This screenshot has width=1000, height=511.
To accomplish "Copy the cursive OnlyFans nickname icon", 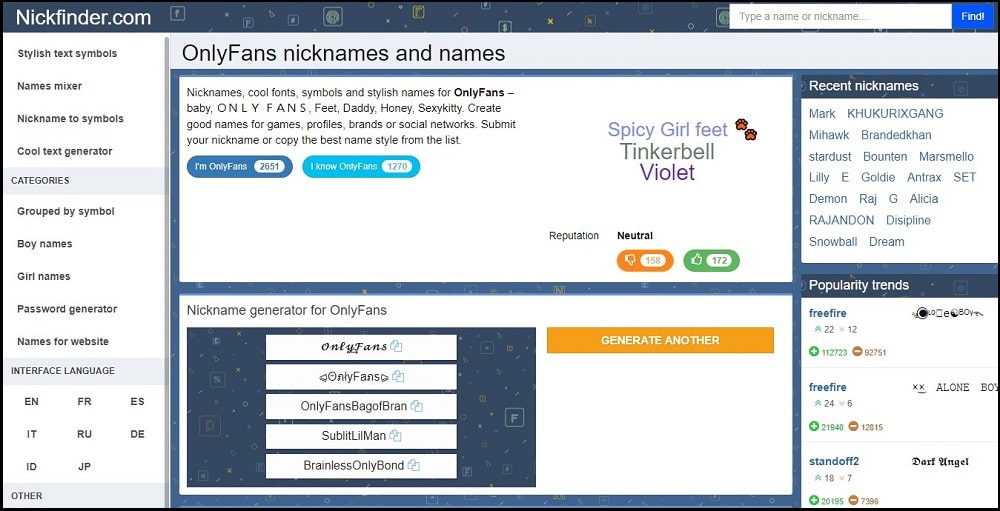I will tap(397, 347).
